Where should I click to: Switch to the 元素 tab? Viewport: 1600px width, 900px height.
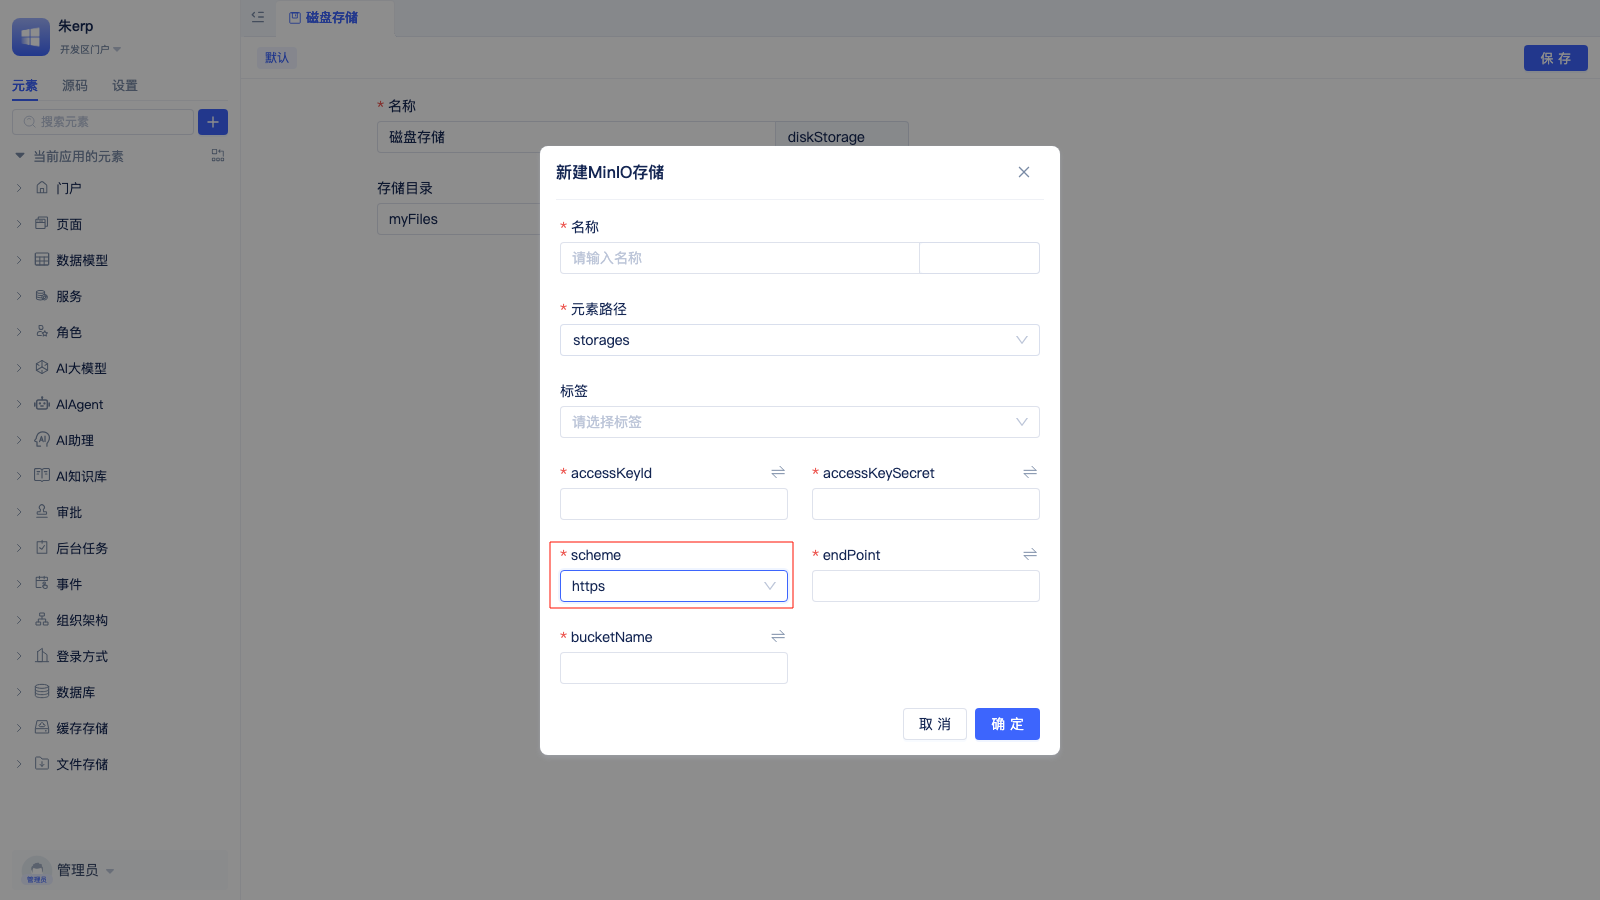tap(25, 86)
